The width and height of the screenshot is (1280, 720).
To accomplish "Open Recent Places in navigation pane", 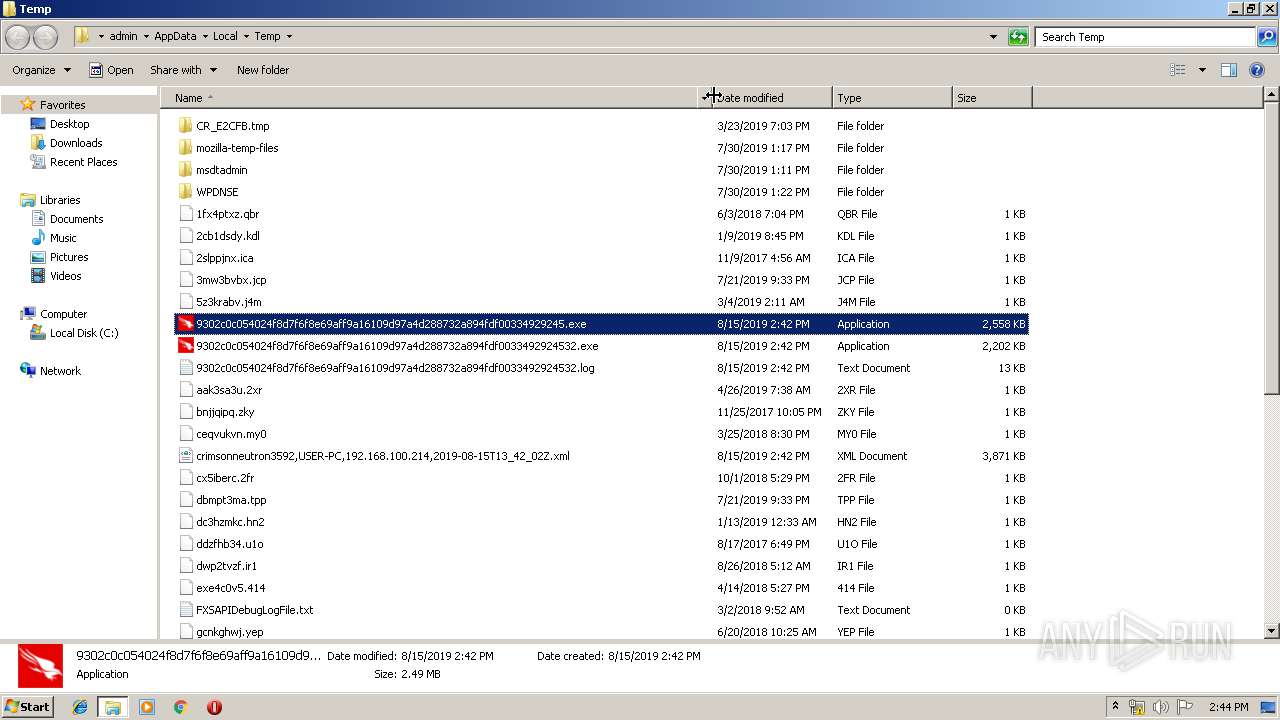I will (84, 162).
